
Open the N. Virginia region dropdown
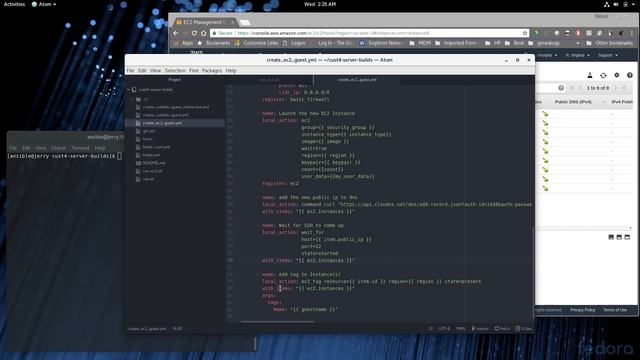(x=577, y=55)
